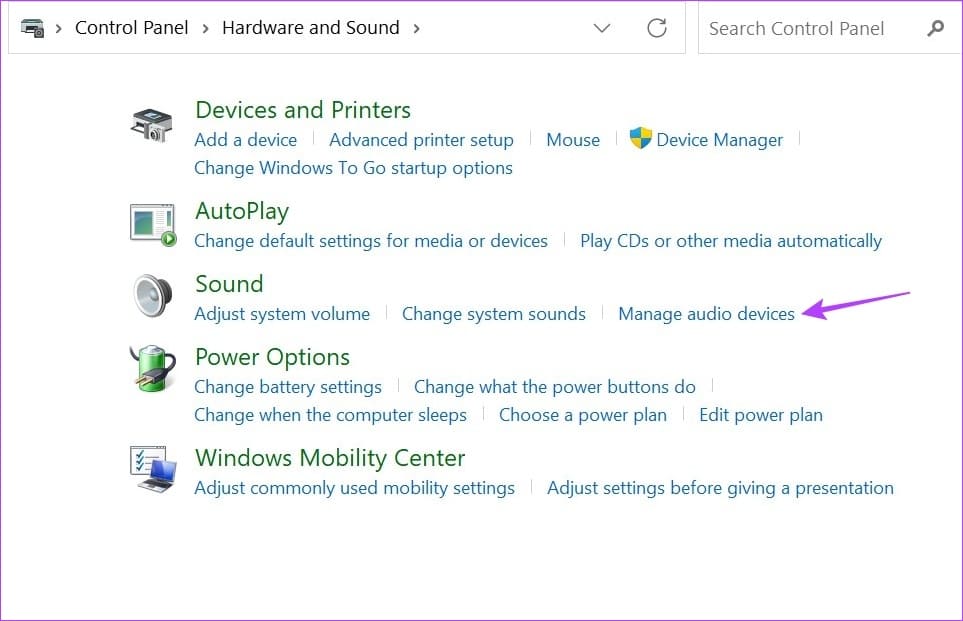Open Change system sounds
The height and width of the screenshot is (621, 963).
point(493,314)
